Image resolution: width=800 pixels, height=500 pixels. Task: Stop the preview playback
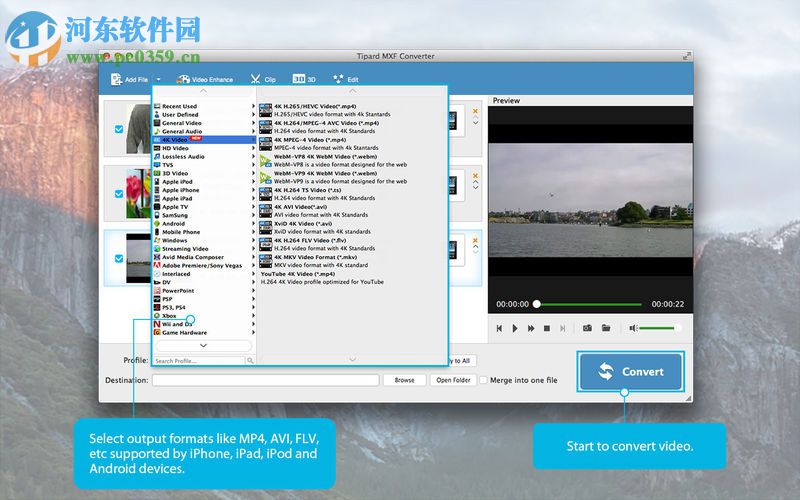tap(546, 328)
